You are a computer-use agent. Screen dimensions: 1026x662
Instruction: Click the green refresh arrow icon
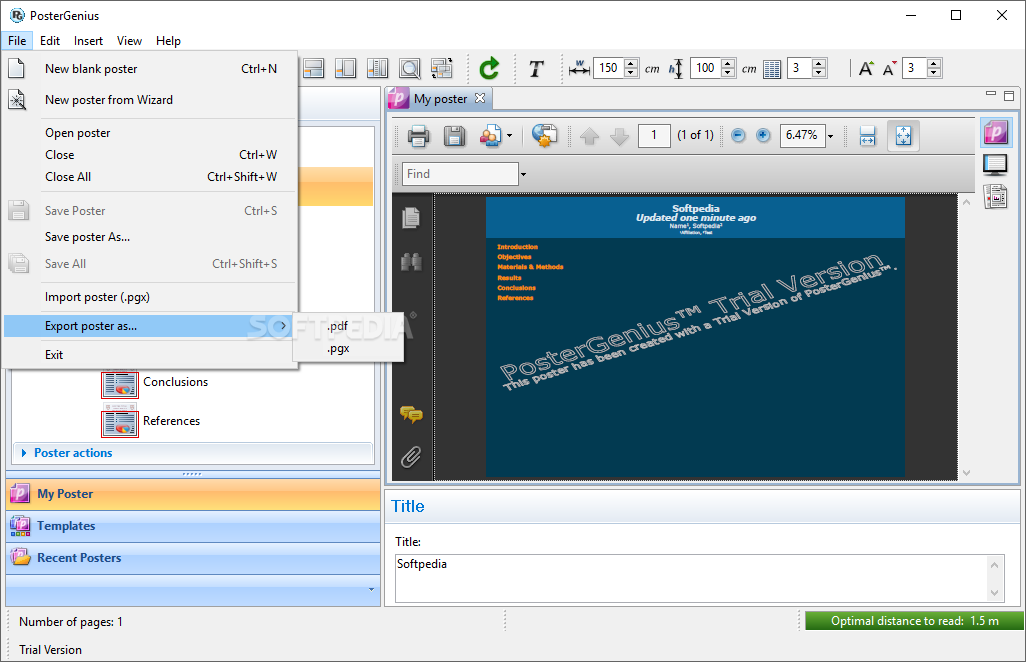[x=489, y=68]
